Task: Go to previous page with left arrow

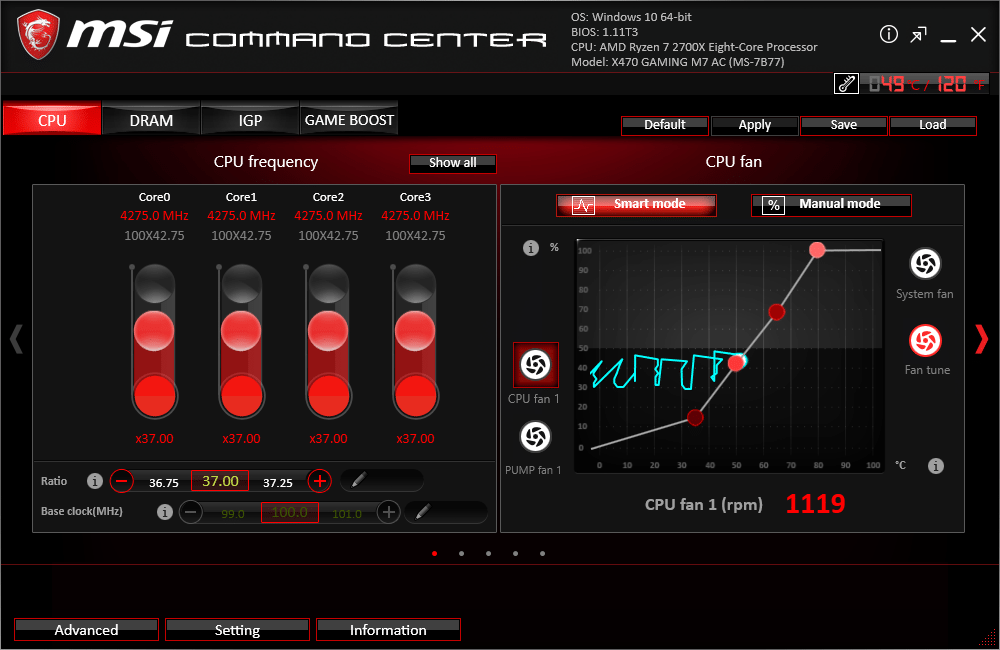Action: pos(17,338)
